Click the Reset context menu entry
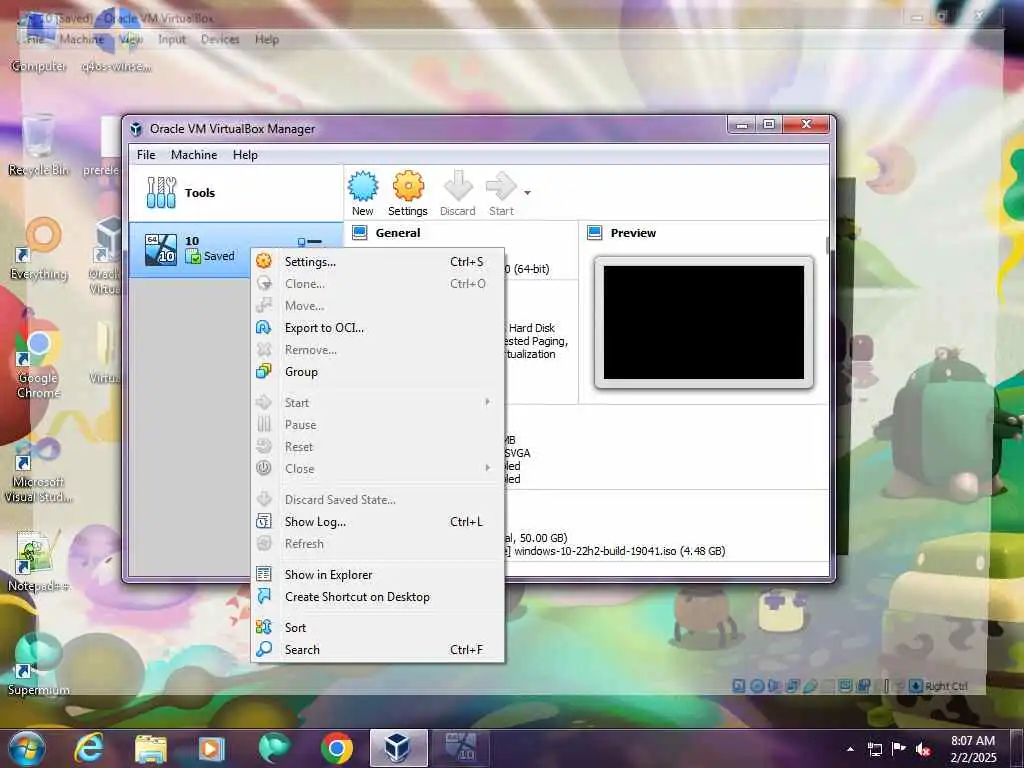The height and width of the screenshot is (768, 1024). [x=377, y=447]
